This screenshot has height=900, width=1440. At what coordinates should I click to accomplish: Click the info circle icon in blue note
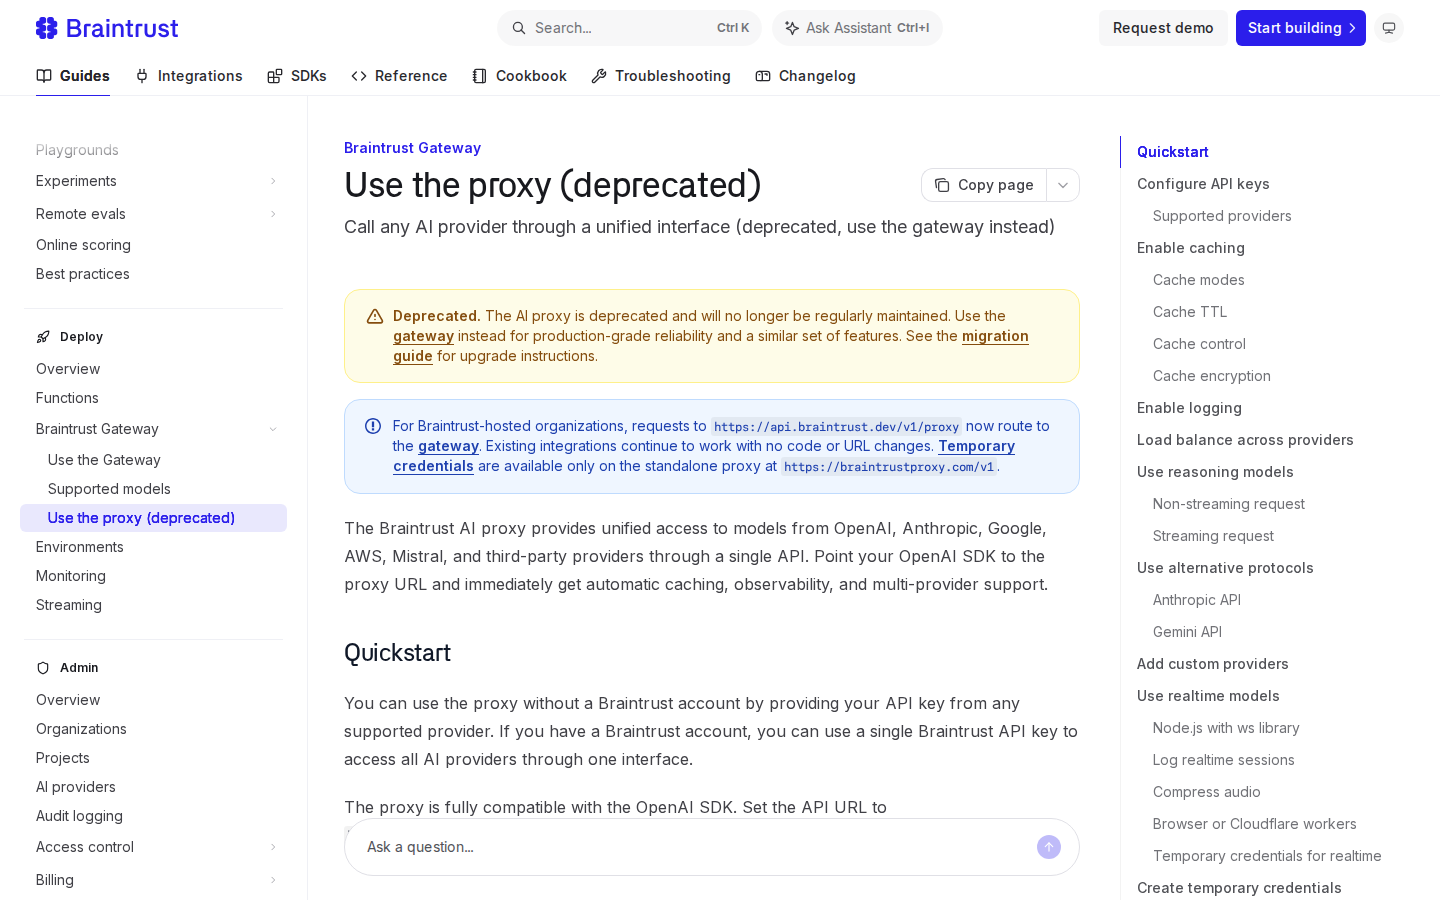coord(373,426)
